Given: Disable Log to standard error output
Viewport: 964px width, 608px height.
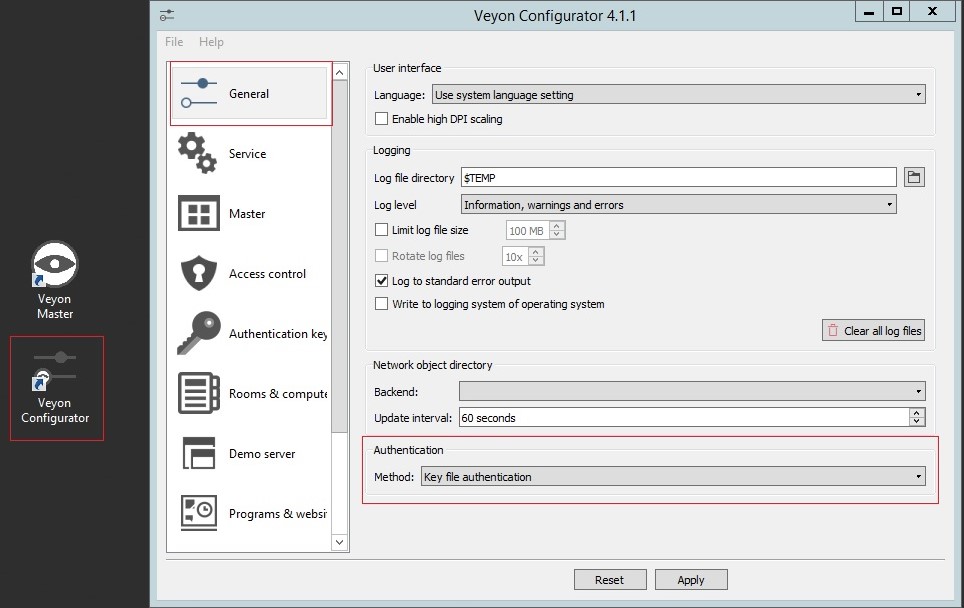Looking at the screenshot, I should pos(381,280).
